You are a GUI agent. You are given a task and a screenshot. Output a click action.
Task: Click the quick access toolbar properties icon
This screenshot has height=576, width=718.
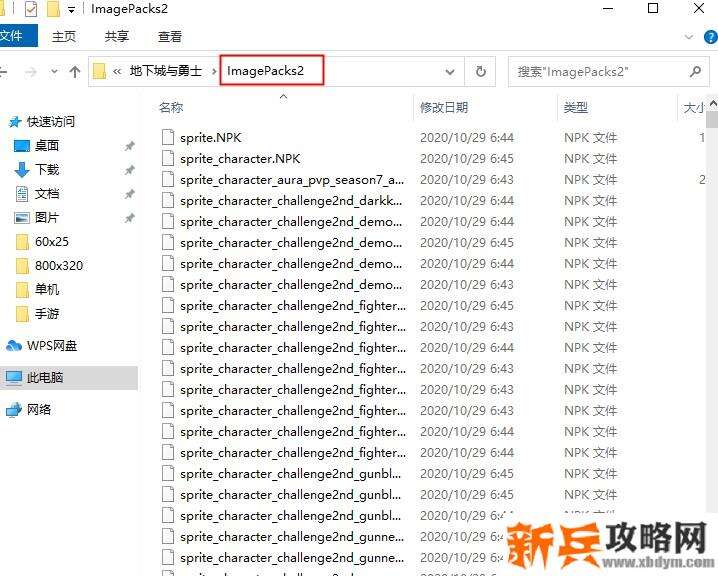(x=31, y=8)
